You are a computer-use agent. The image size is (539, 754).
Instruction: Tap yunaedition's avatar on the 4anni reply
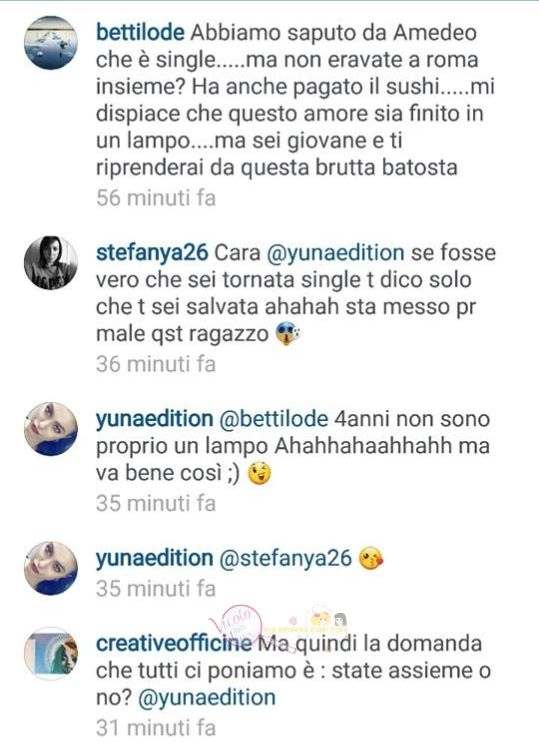click(x=51, y=428)
